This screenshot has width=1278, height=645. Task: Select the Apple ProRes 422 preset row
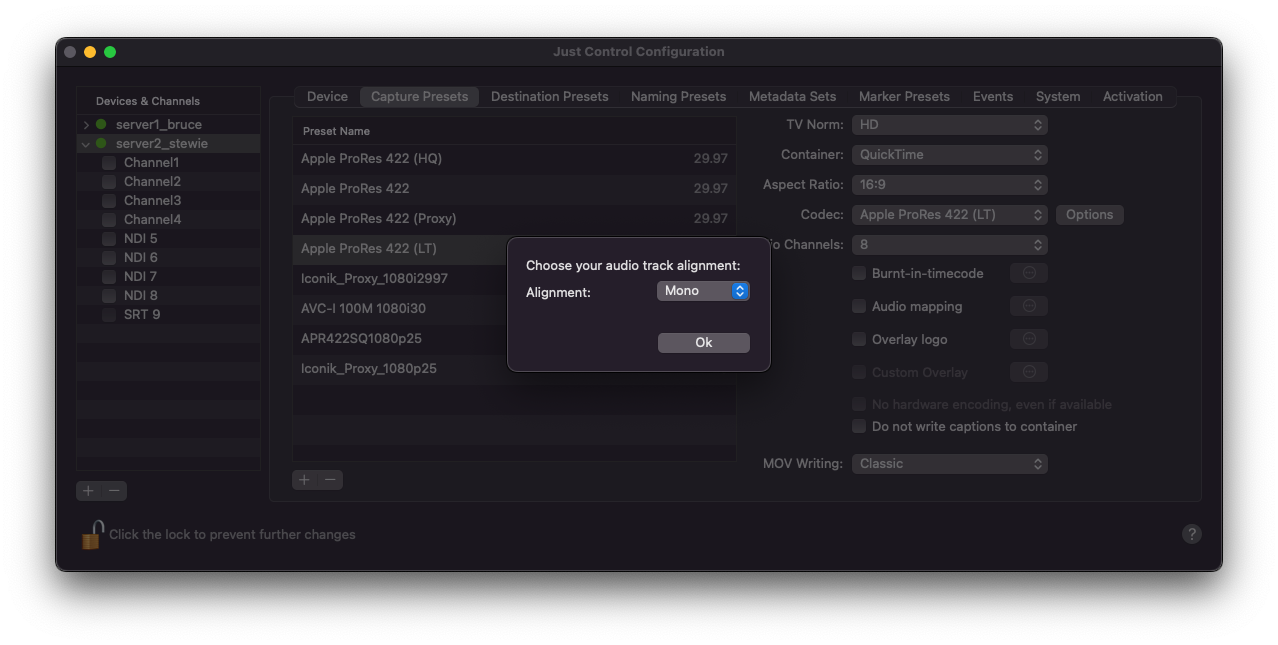click(x=514, y=189)
